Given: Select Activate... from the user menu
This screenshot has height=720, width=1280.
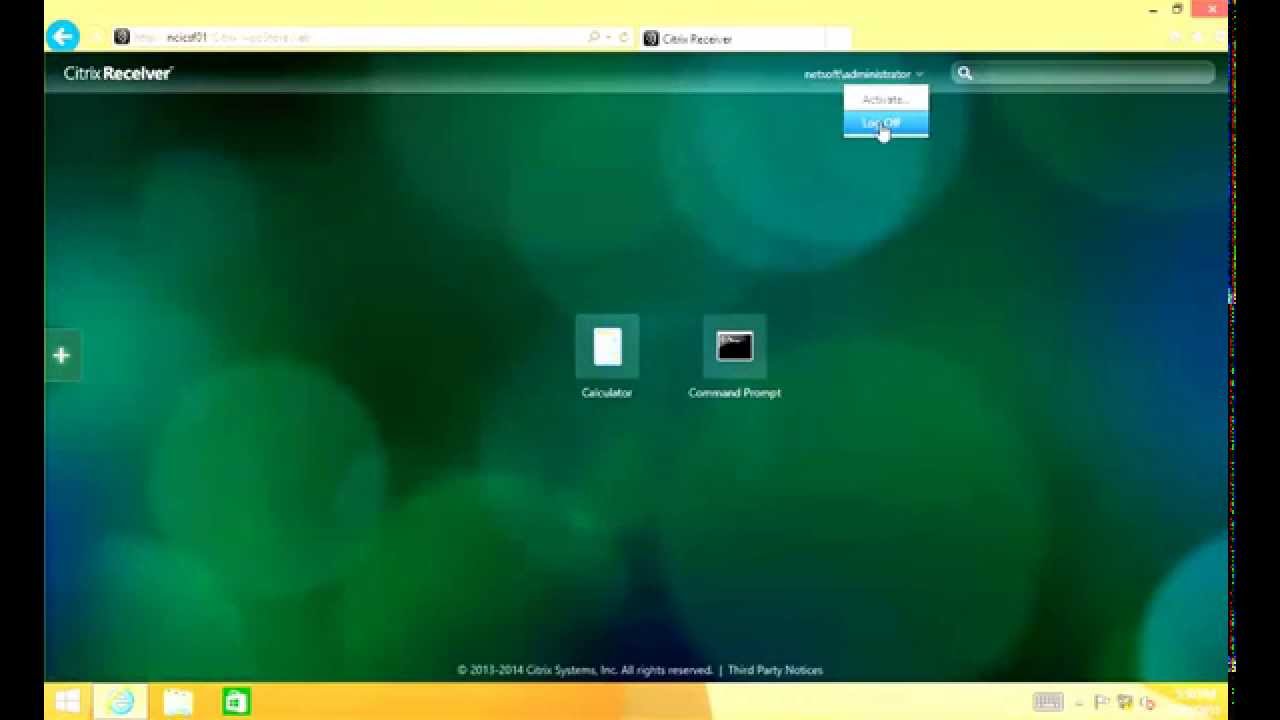Looking at the screenshot, I should coord(886,99).
